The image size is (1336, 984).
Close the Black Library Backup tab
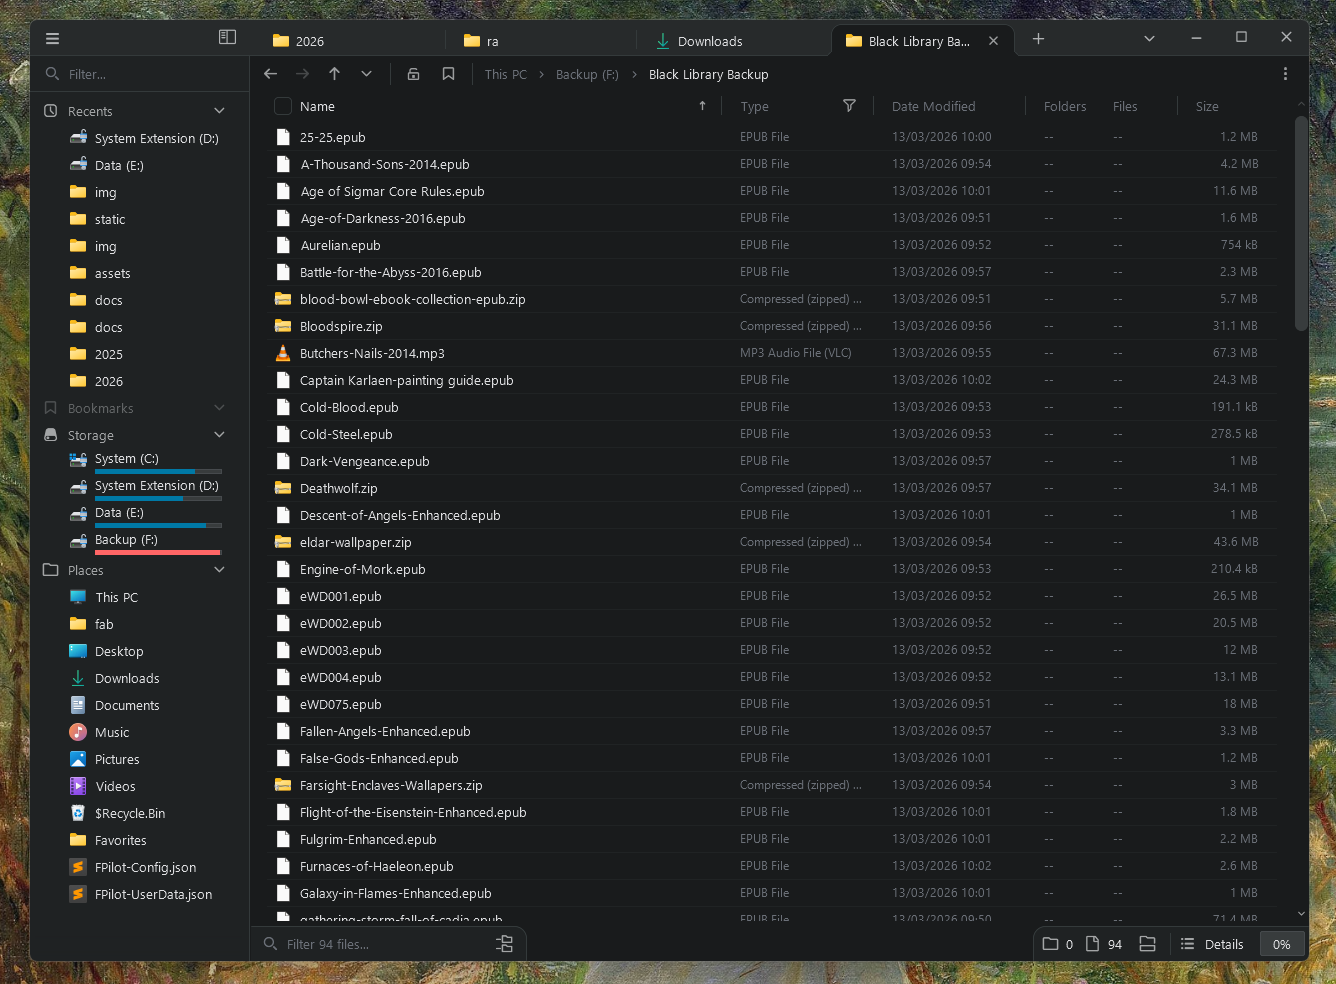pyautogui.click(x=993, y=41)
